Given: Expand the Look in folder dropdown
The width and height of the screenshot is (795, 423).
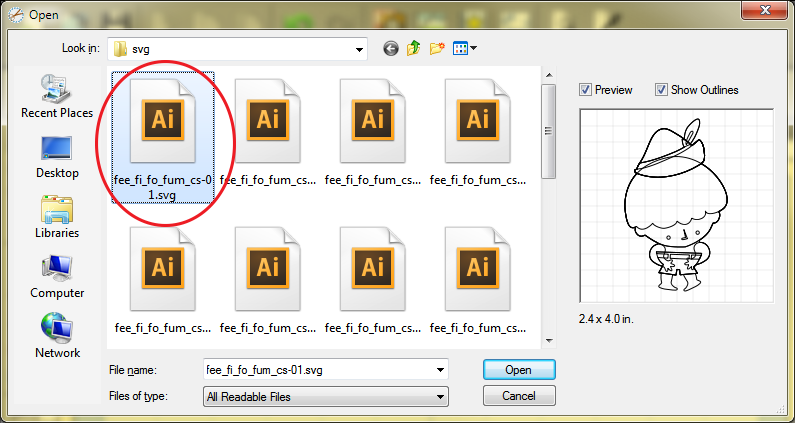Looking at the screenshot, I should tap(358, 48).
